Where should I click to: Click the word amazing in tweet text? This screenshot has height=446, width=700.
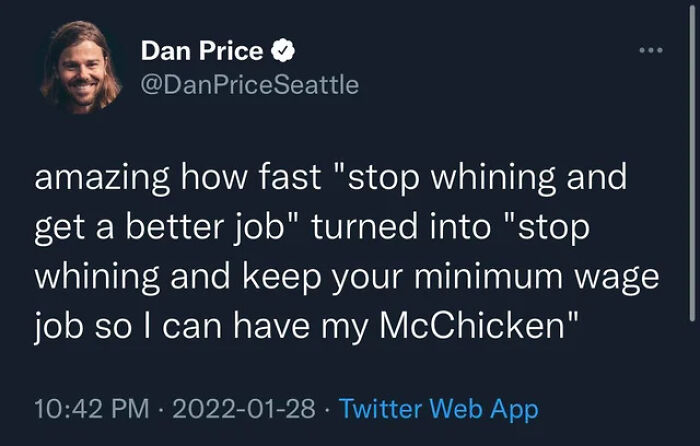(102, 177)
